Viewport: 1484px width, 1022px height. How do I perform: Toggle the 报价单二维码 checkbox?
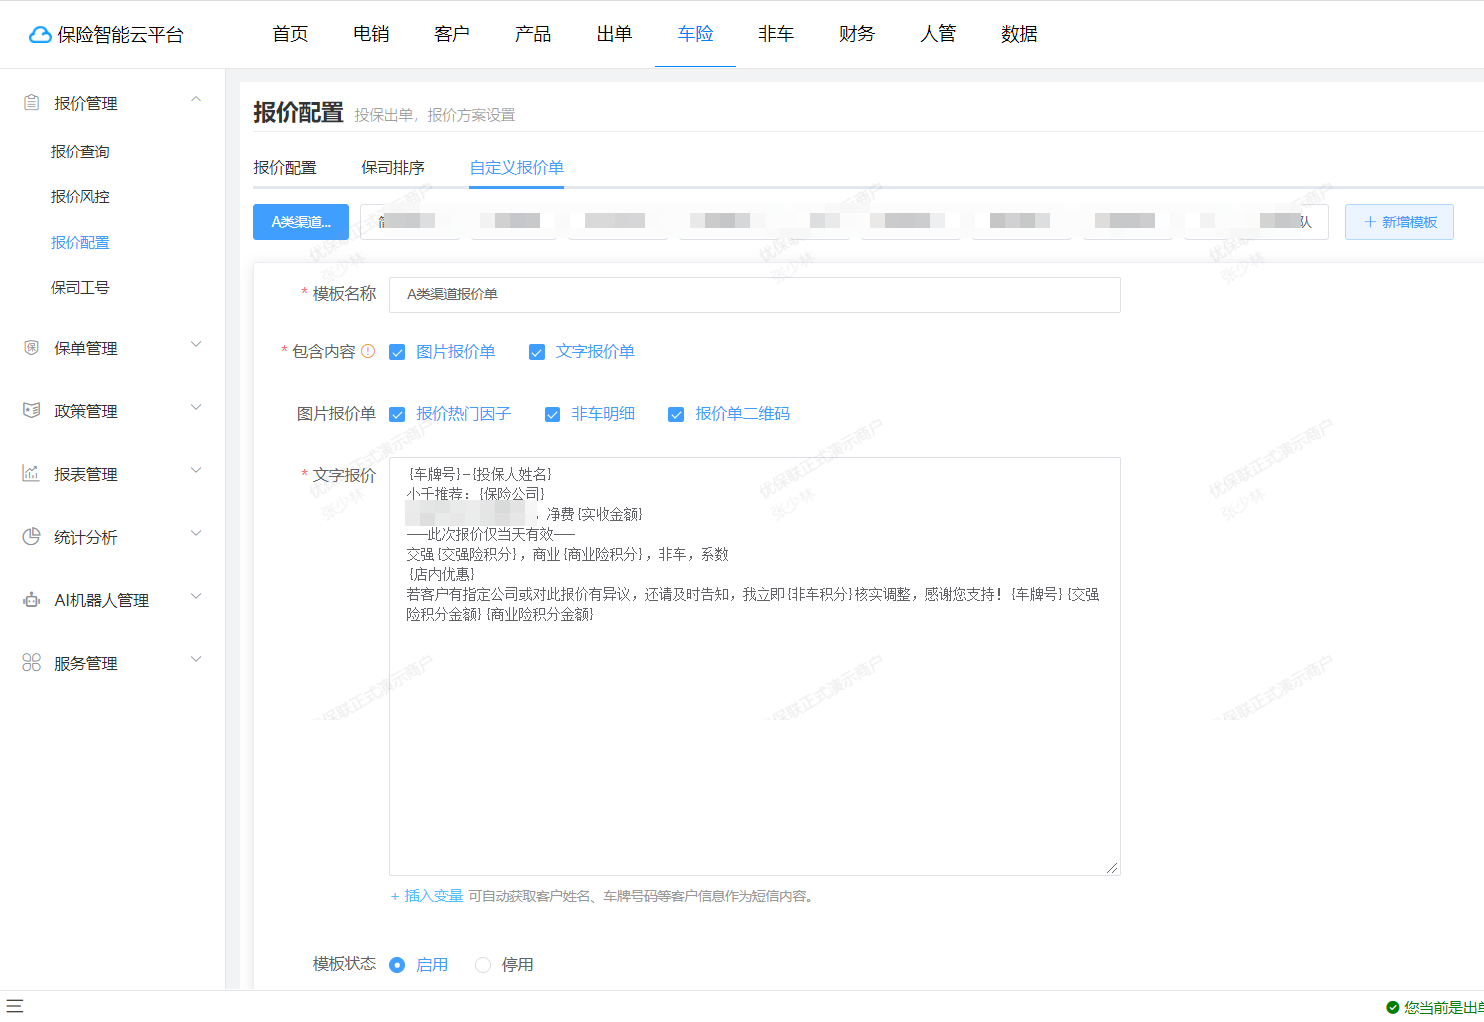(x=676, y=414)
